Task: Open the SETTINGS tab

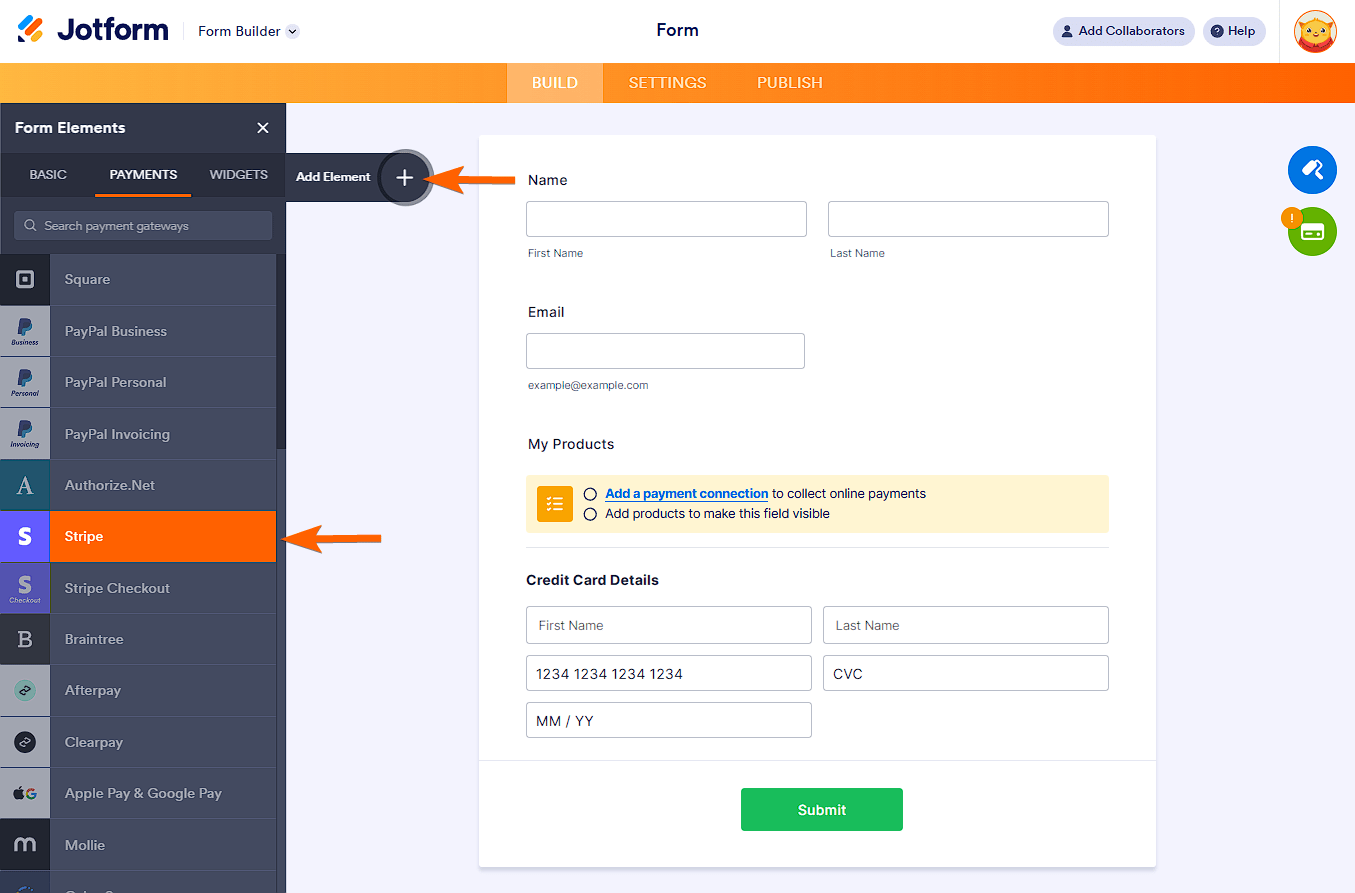Action: (667, 83)
